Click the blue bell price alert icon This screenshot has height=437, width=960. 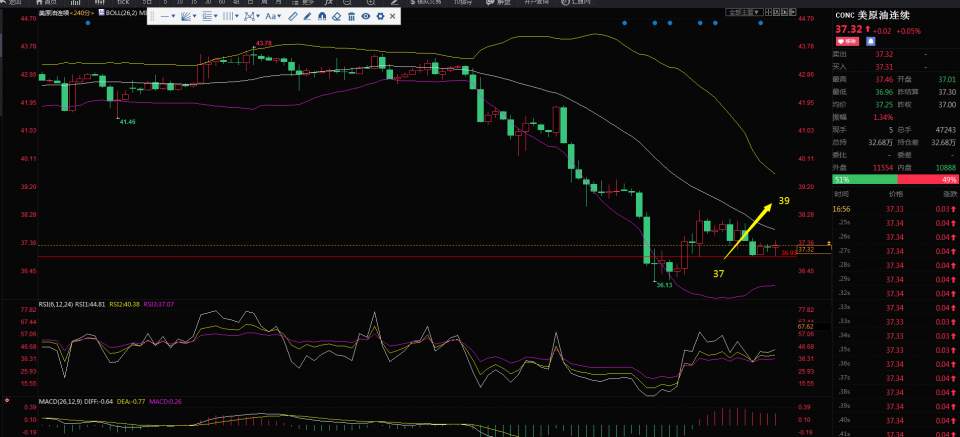(x=871, y=42)
